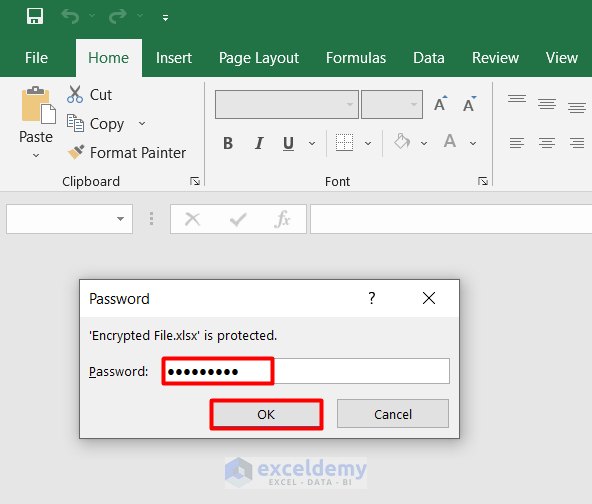Click Bottom Align icon

[x=577, y=108]
